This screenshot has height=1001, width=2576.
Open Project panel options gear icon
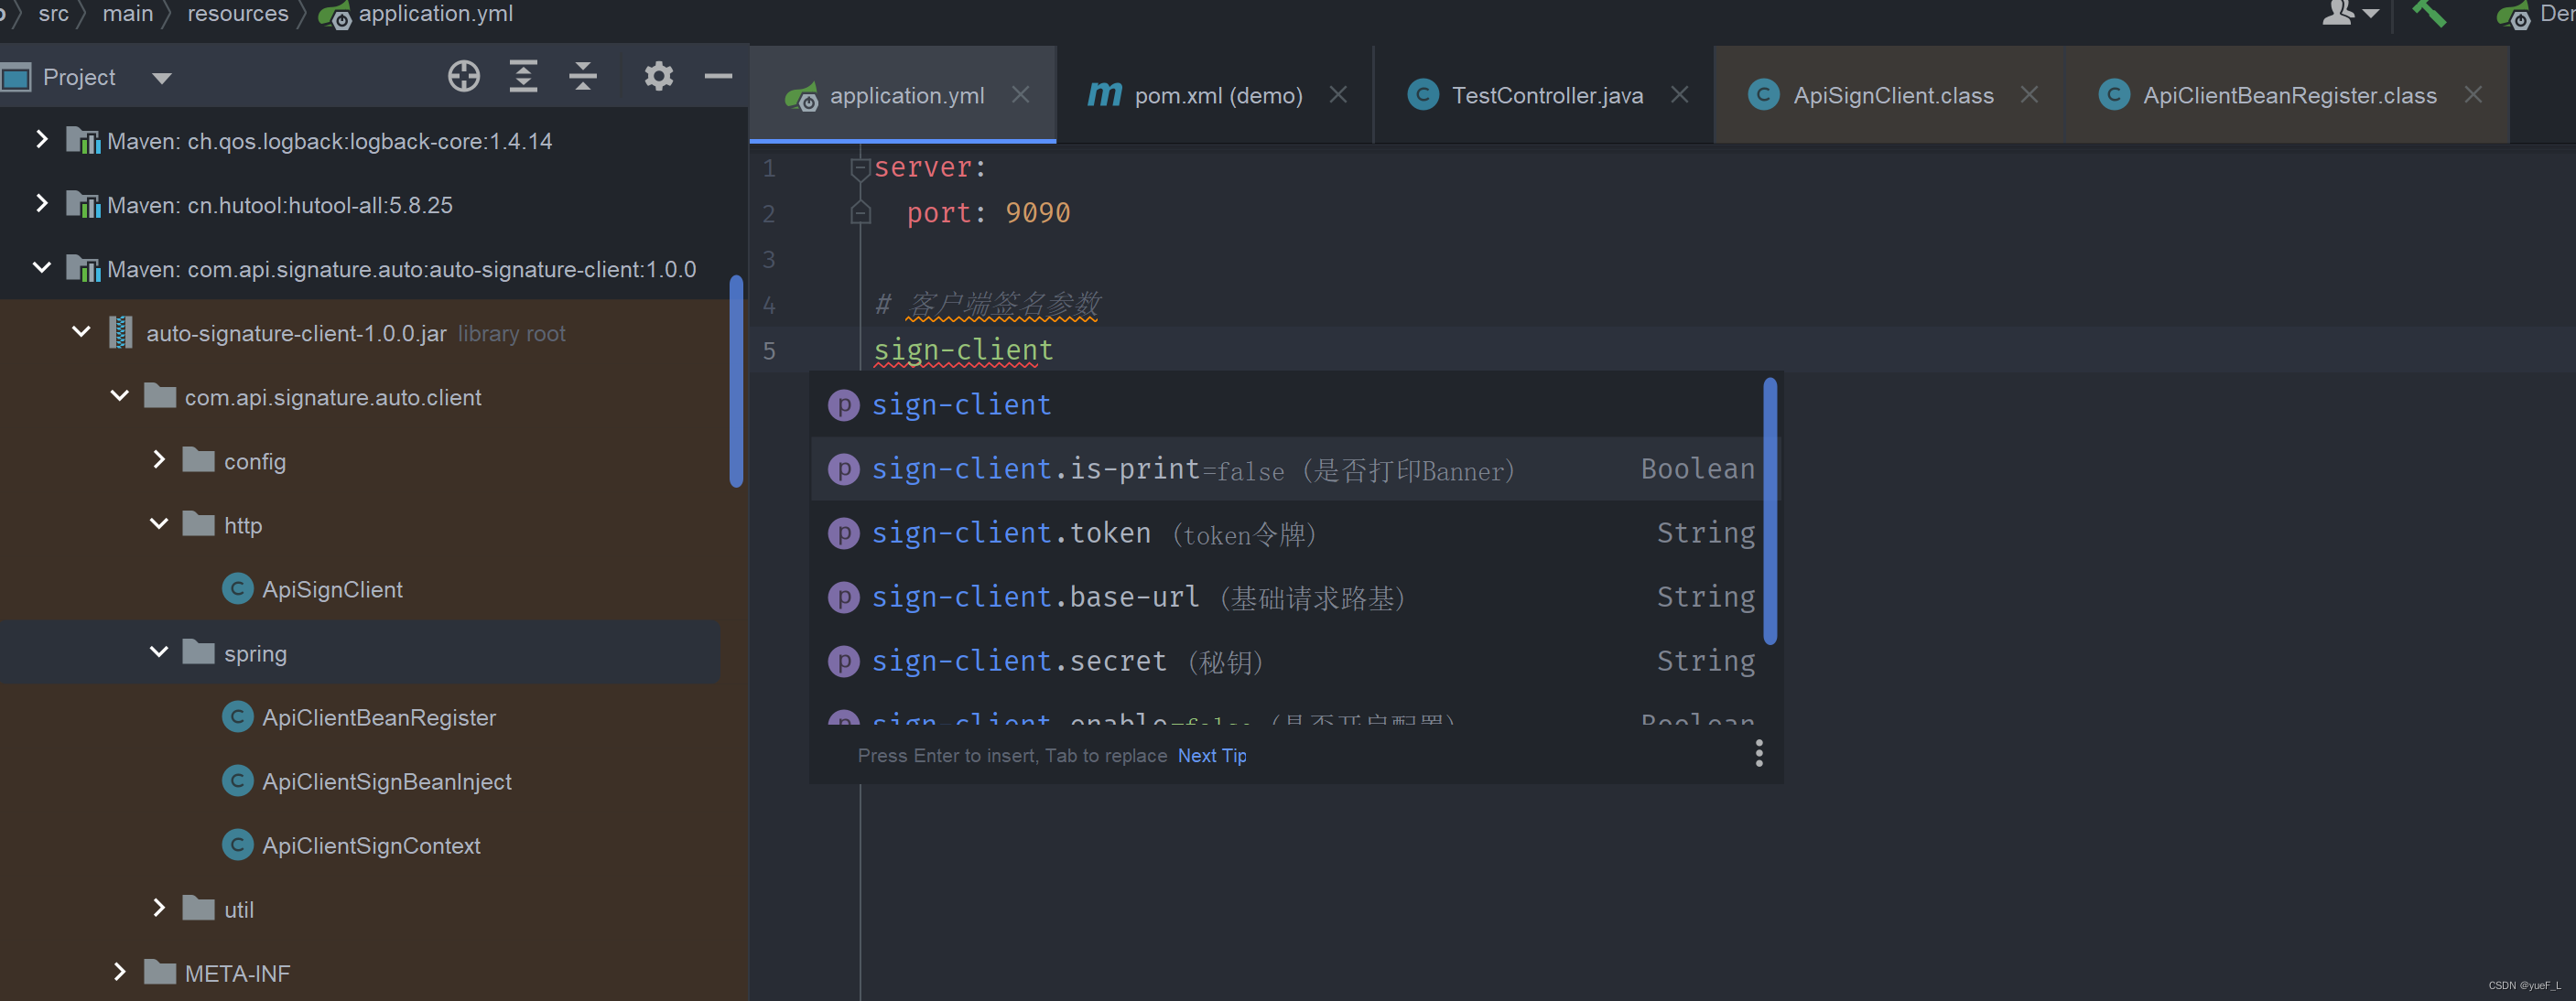(x=658, y=76)
